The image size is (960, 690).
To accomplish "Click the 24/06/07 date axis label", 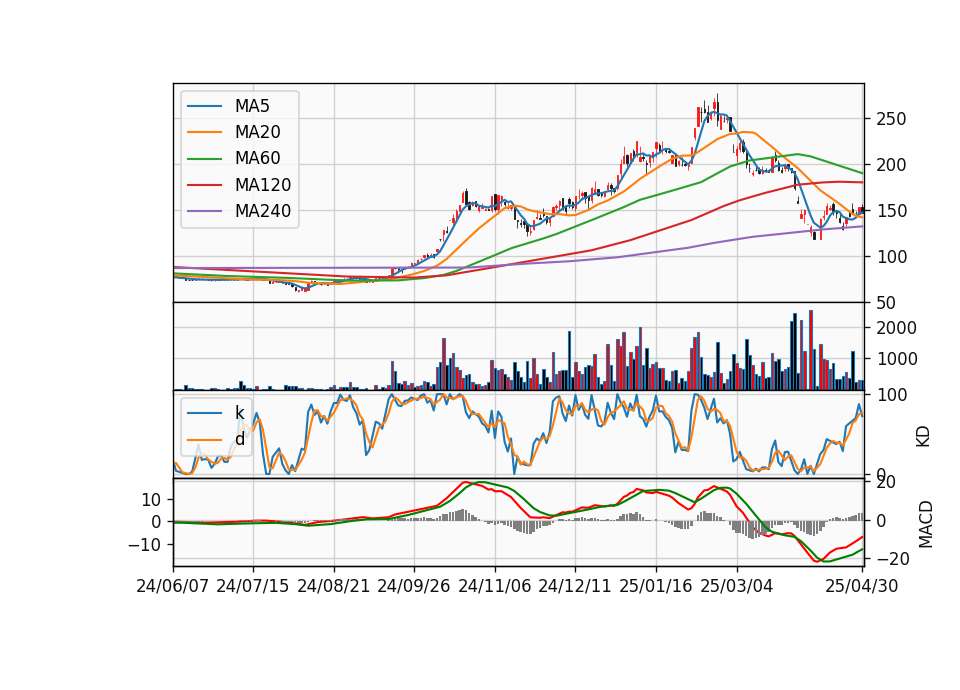I will point(173,586).
